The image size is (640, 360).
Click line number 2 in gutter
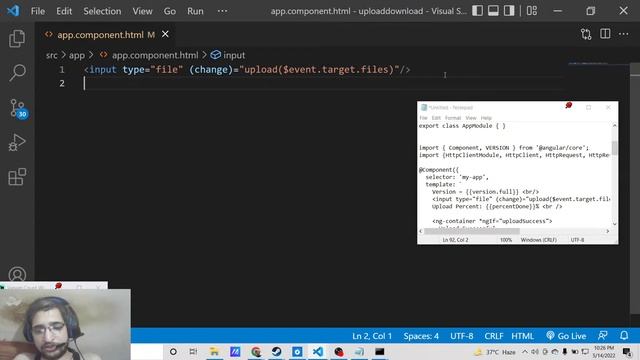point(62,83)
